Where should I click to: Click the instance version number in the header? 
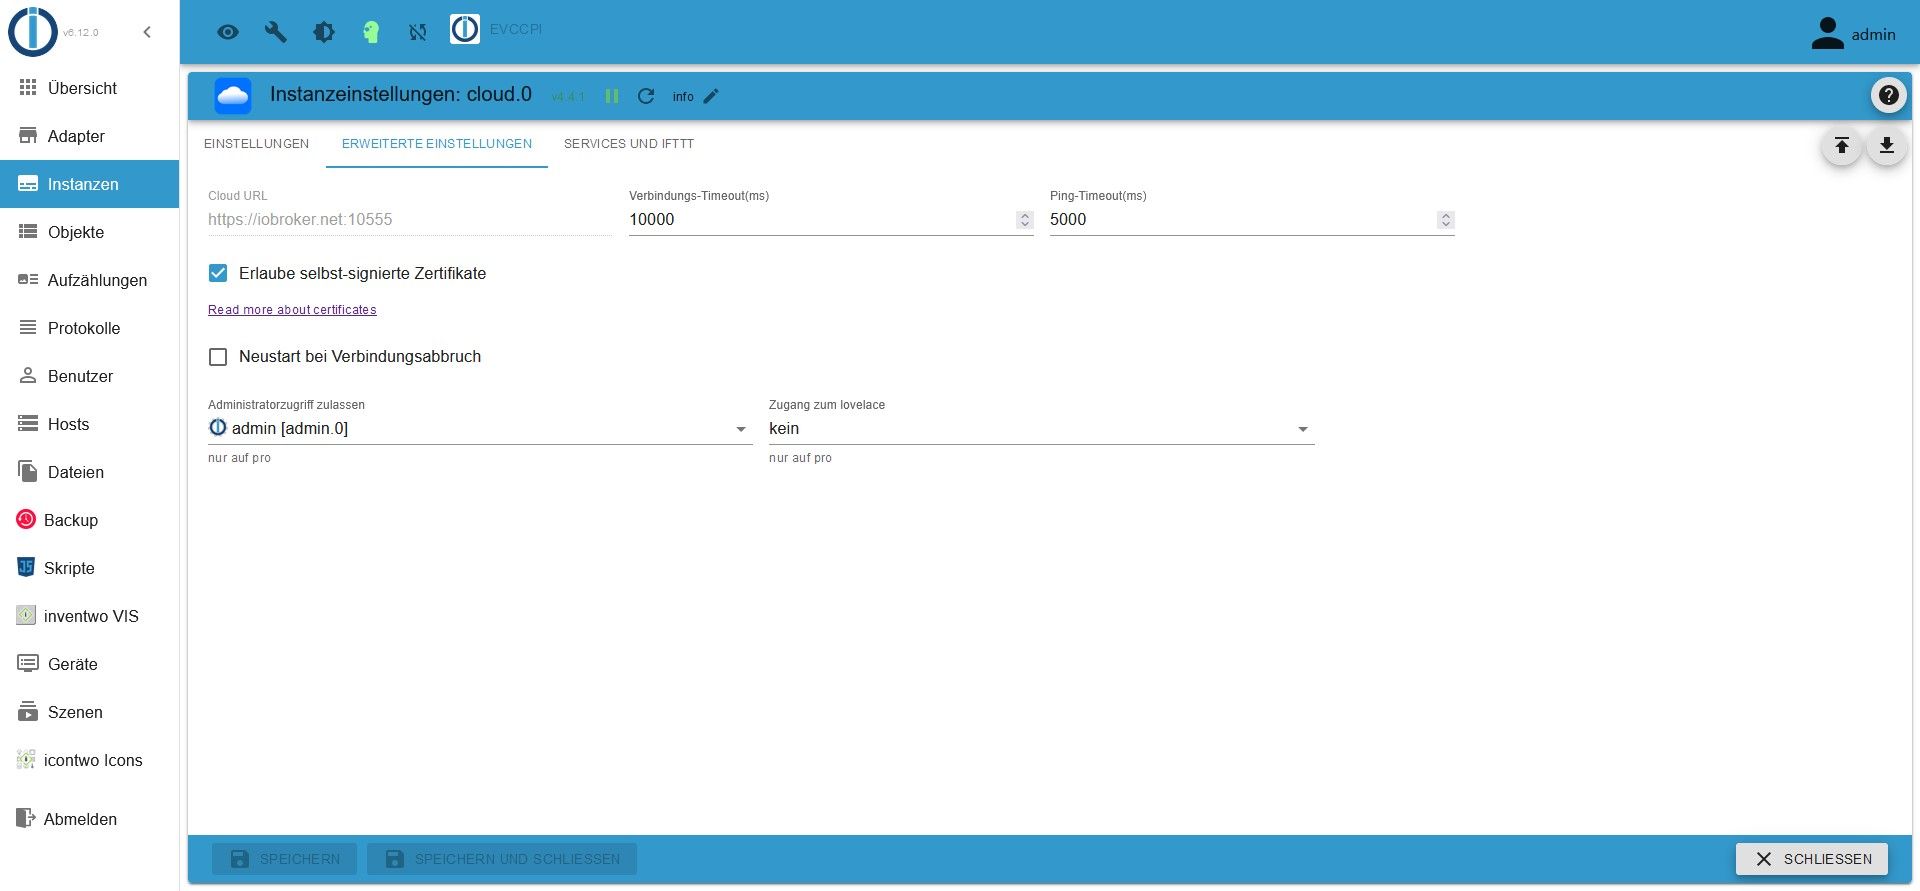[x=568, y=97]
